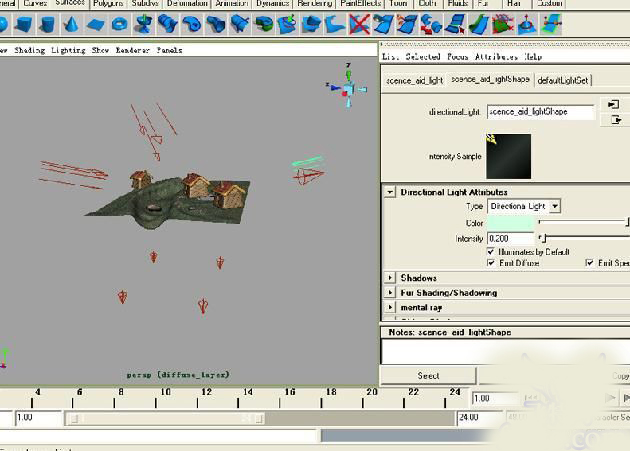Viewport: 630px width, 451px height.
Task: Click the Select button
Action: [428, 375]
